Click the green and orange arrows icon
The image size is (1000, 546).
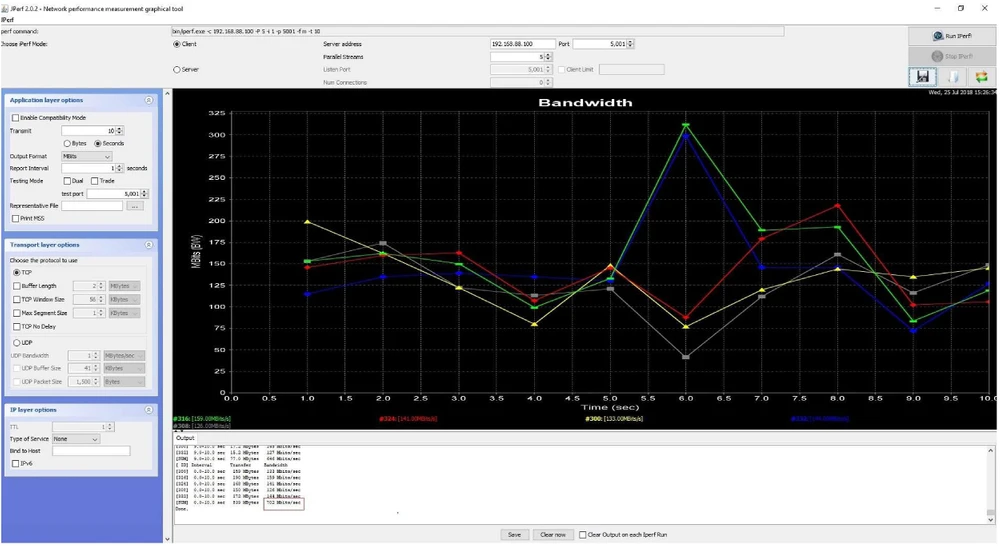pyautogui.click(x=982, y=77)
